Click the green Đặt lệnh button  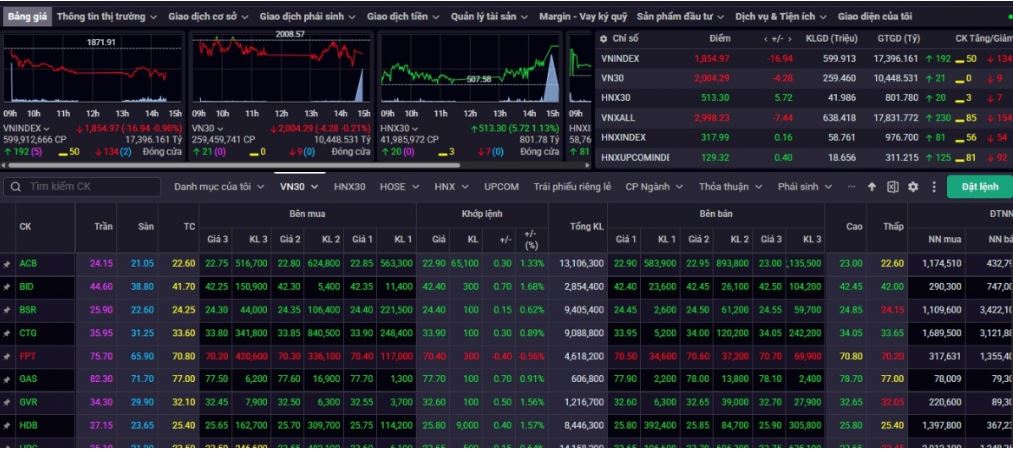979,187
